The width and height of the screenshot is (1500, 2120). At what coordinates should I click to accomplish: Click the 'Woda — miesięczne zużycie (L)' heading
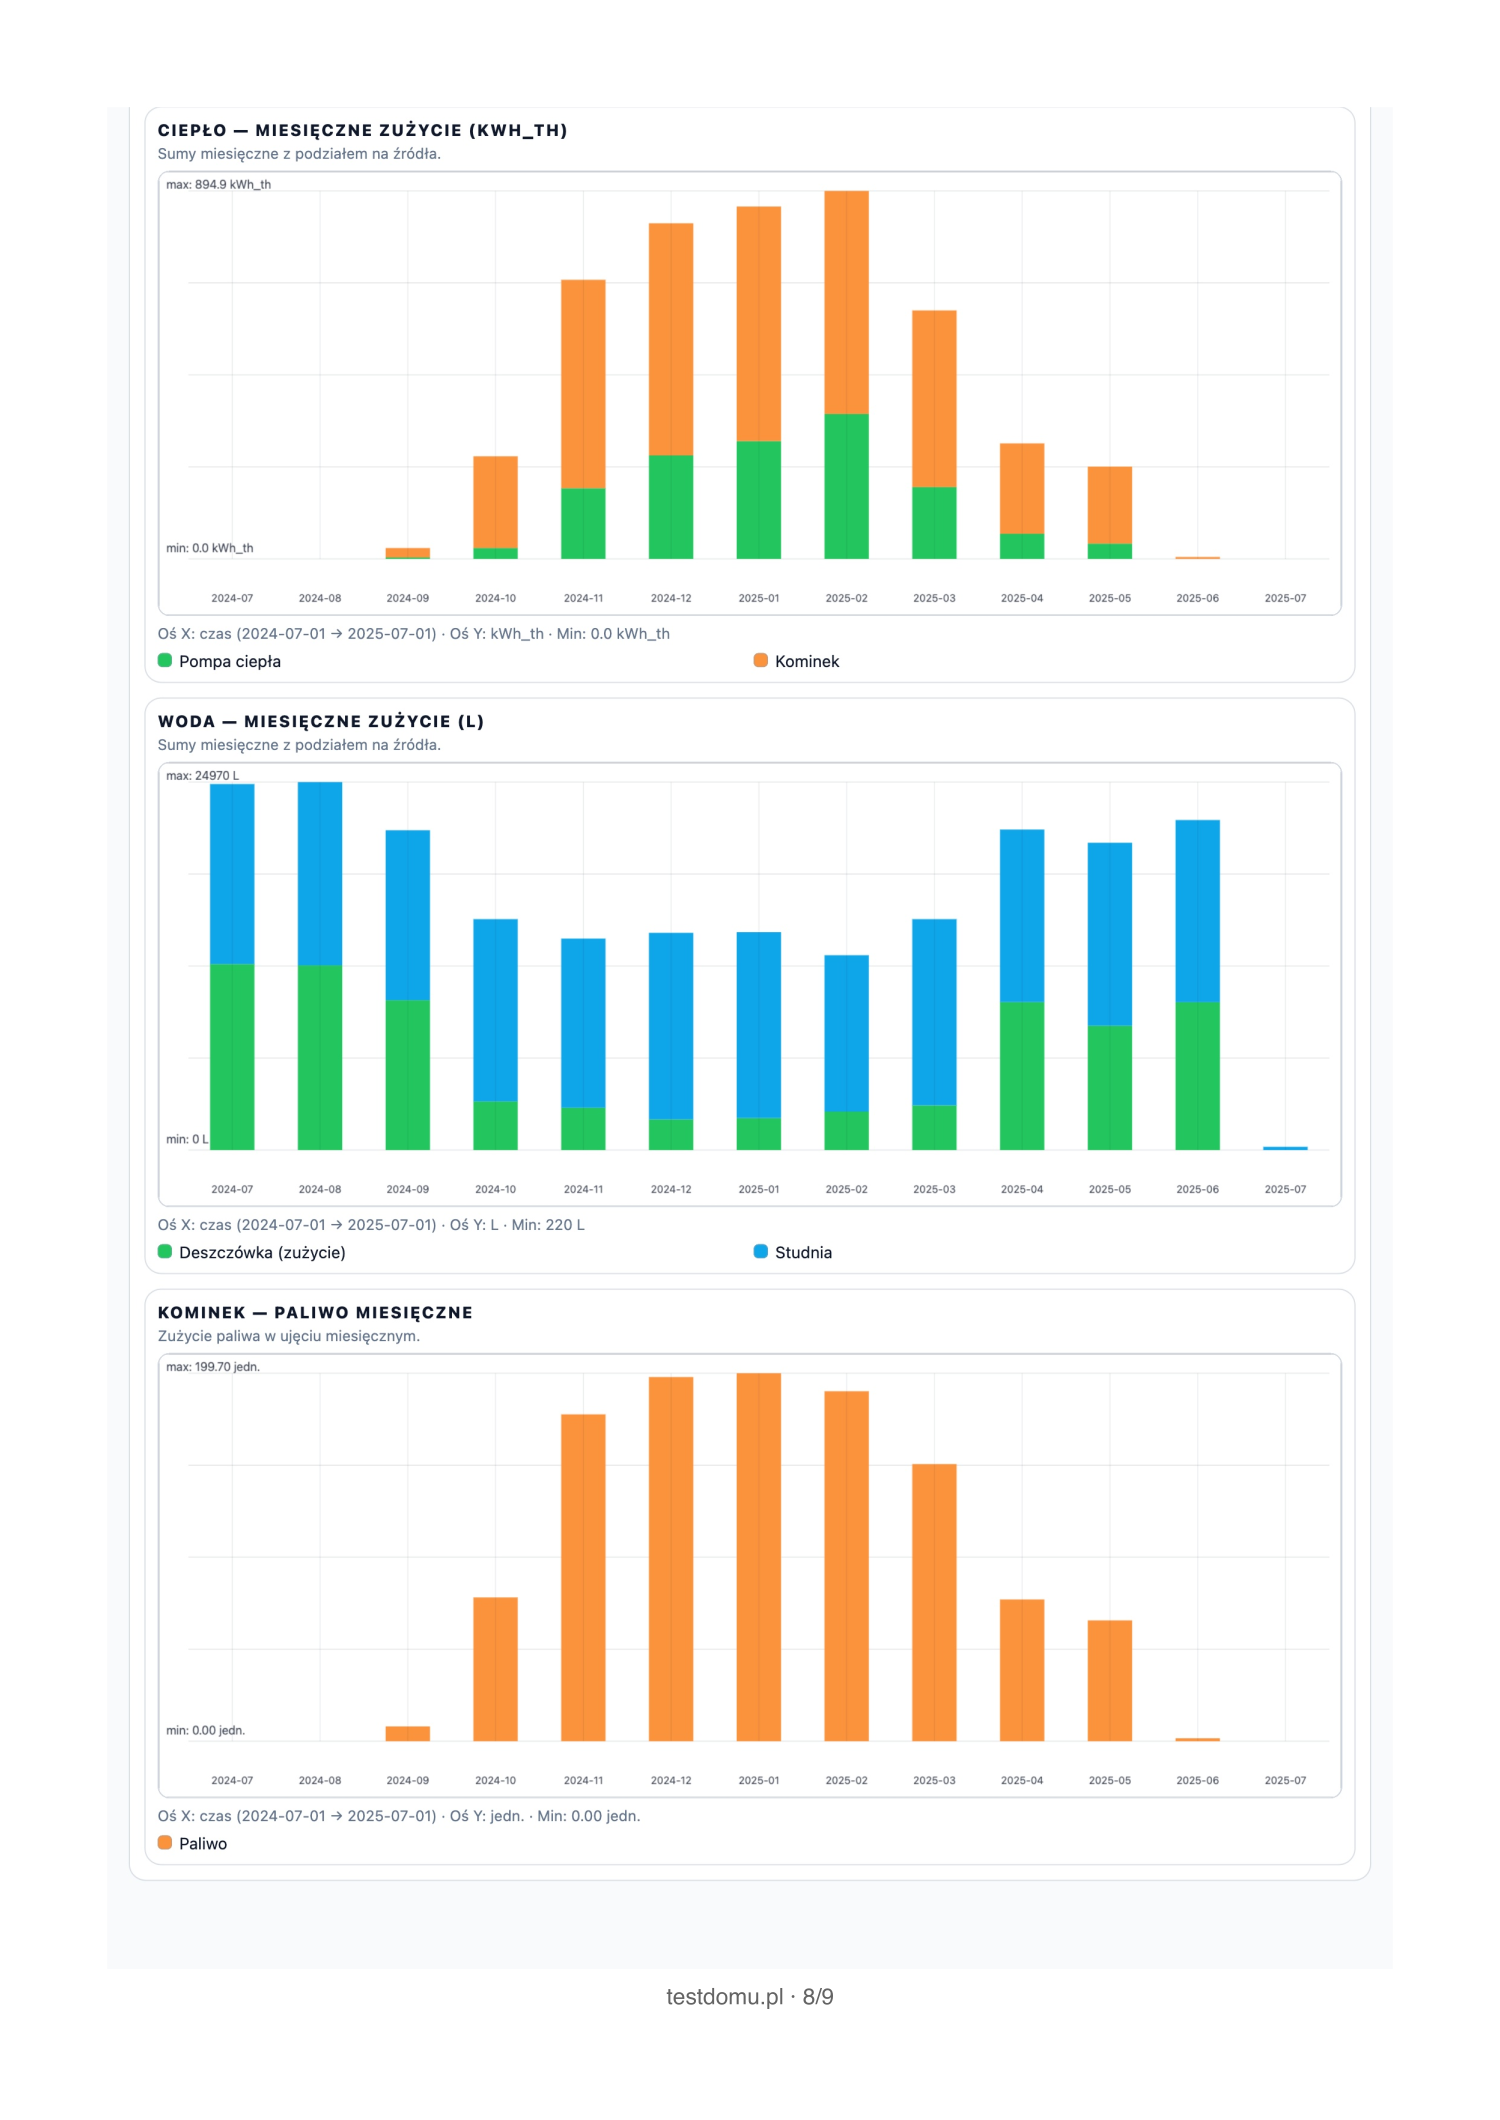point(321,721)
